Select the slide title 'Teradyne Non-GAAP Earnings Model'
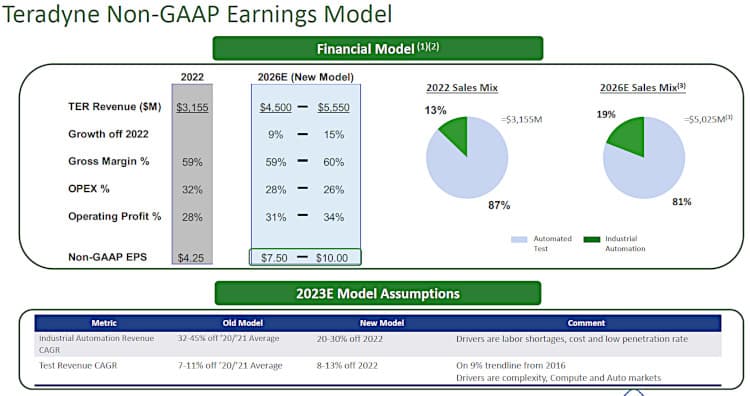This screenshot has height=396, width=750. coord(197,14)
